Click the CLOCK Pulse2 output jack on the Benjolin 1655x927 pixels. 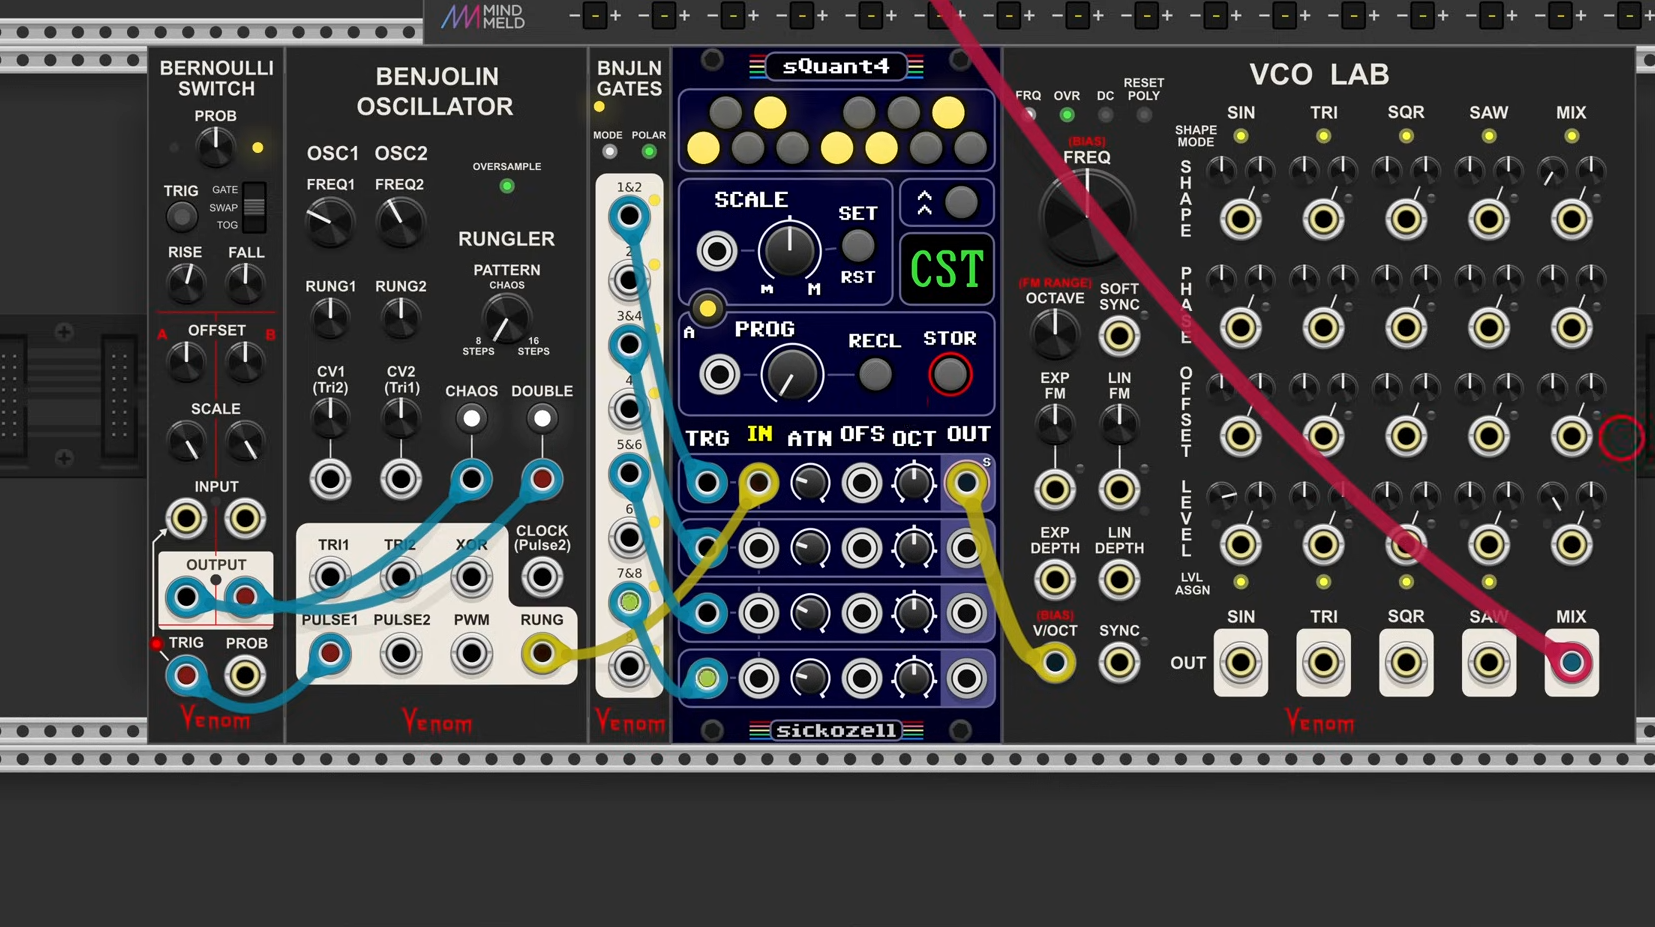tap(542, 576)
